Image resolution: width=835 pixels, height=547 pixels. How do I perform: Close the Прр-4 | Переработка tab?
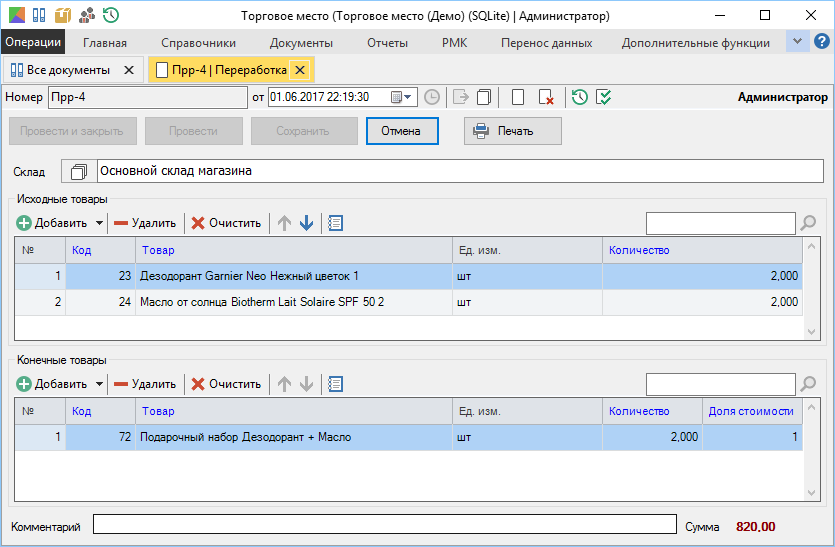300,70
